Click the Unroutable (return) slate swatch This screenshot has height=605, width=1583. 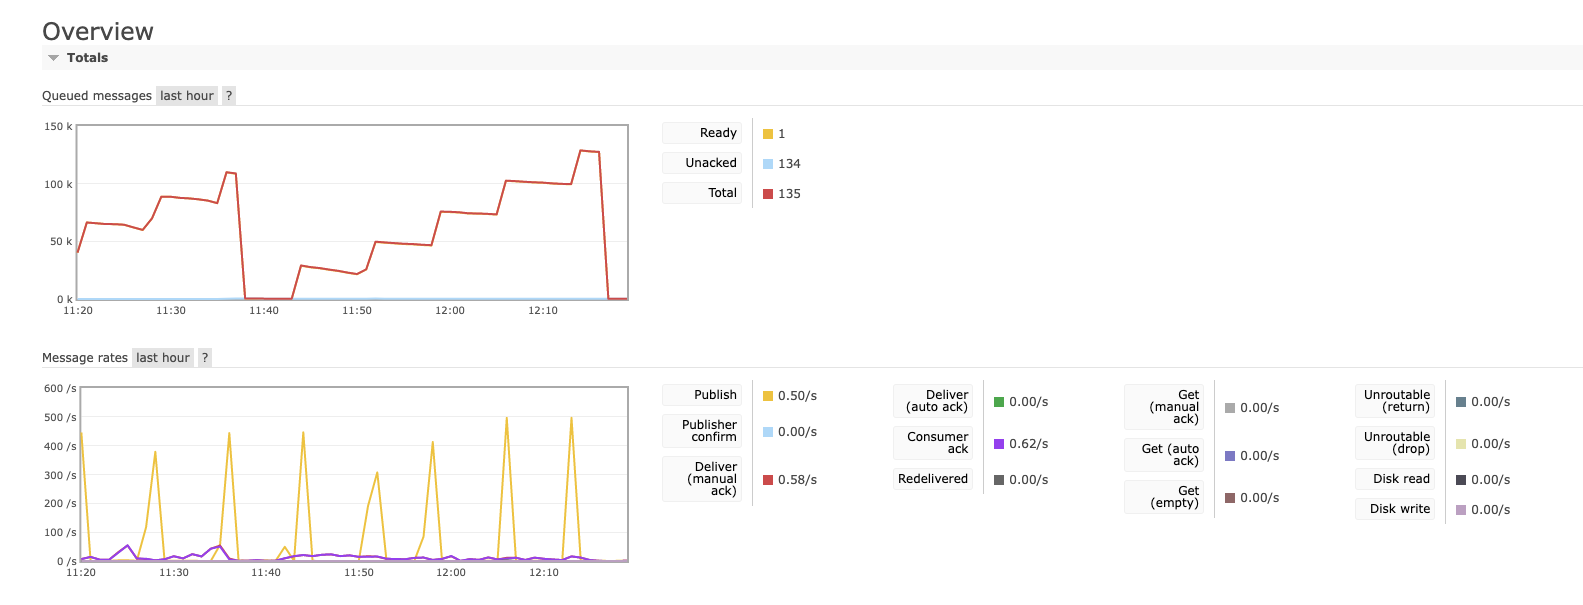tap(1461, 402)
